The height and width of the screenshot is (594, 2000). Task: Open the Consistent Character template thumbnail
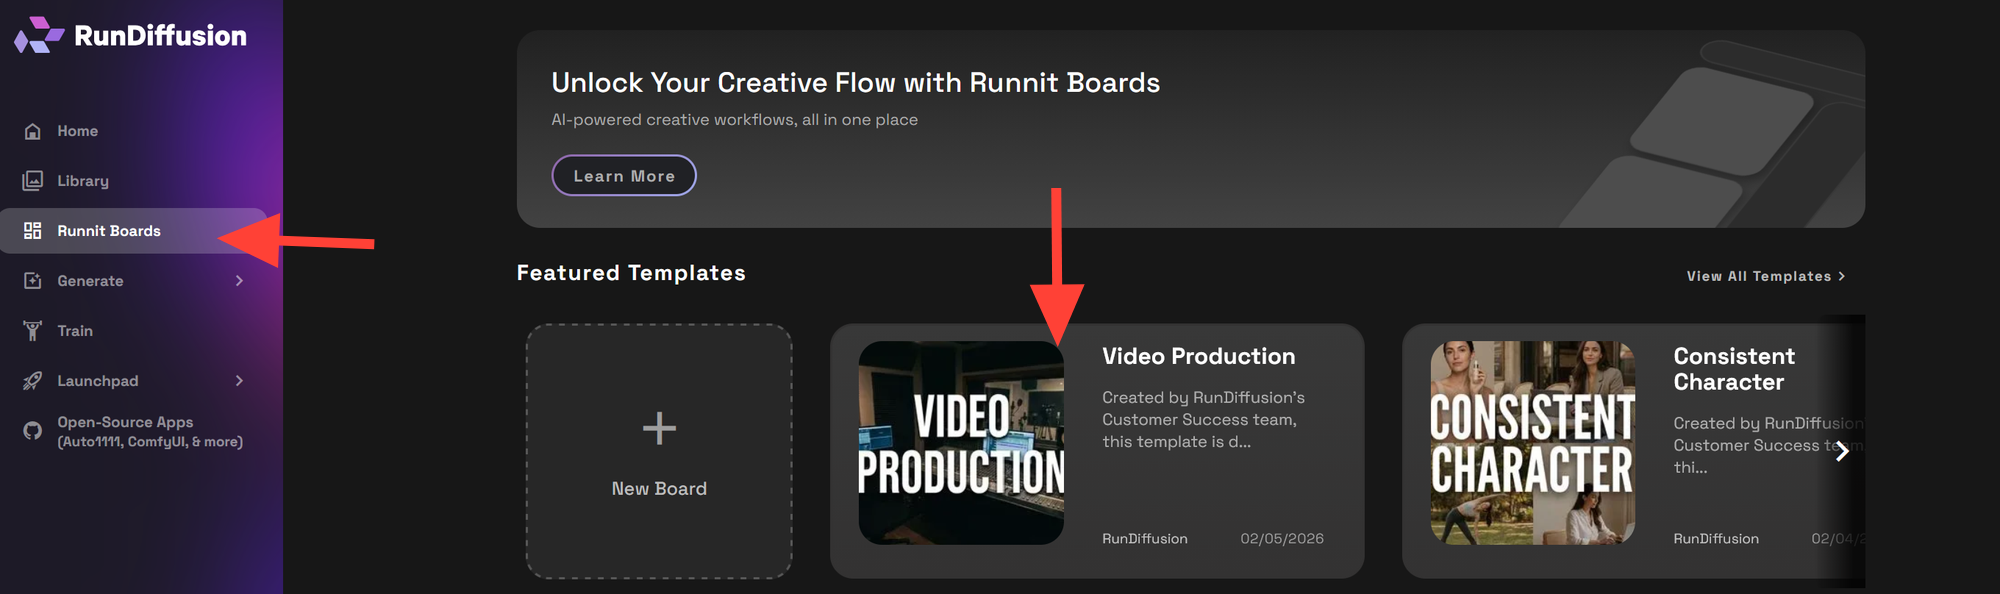(x=1532, y=443)
